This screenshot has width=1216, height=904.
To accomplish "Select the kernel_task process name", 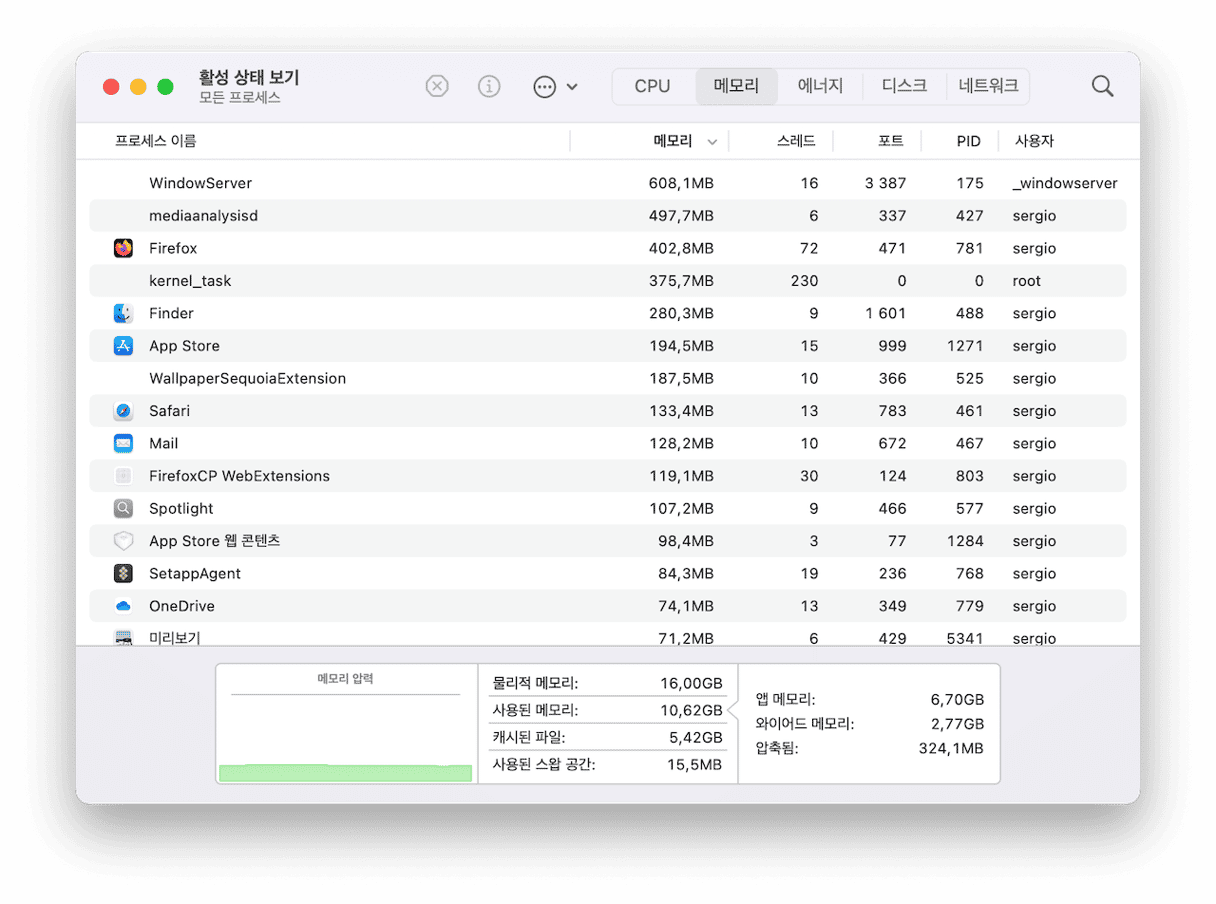I will coord(190,281).
